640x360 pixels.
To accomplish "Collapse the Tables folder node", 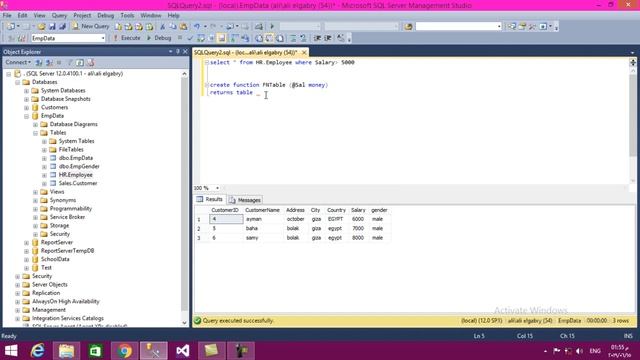I will (x=36, y=133).
